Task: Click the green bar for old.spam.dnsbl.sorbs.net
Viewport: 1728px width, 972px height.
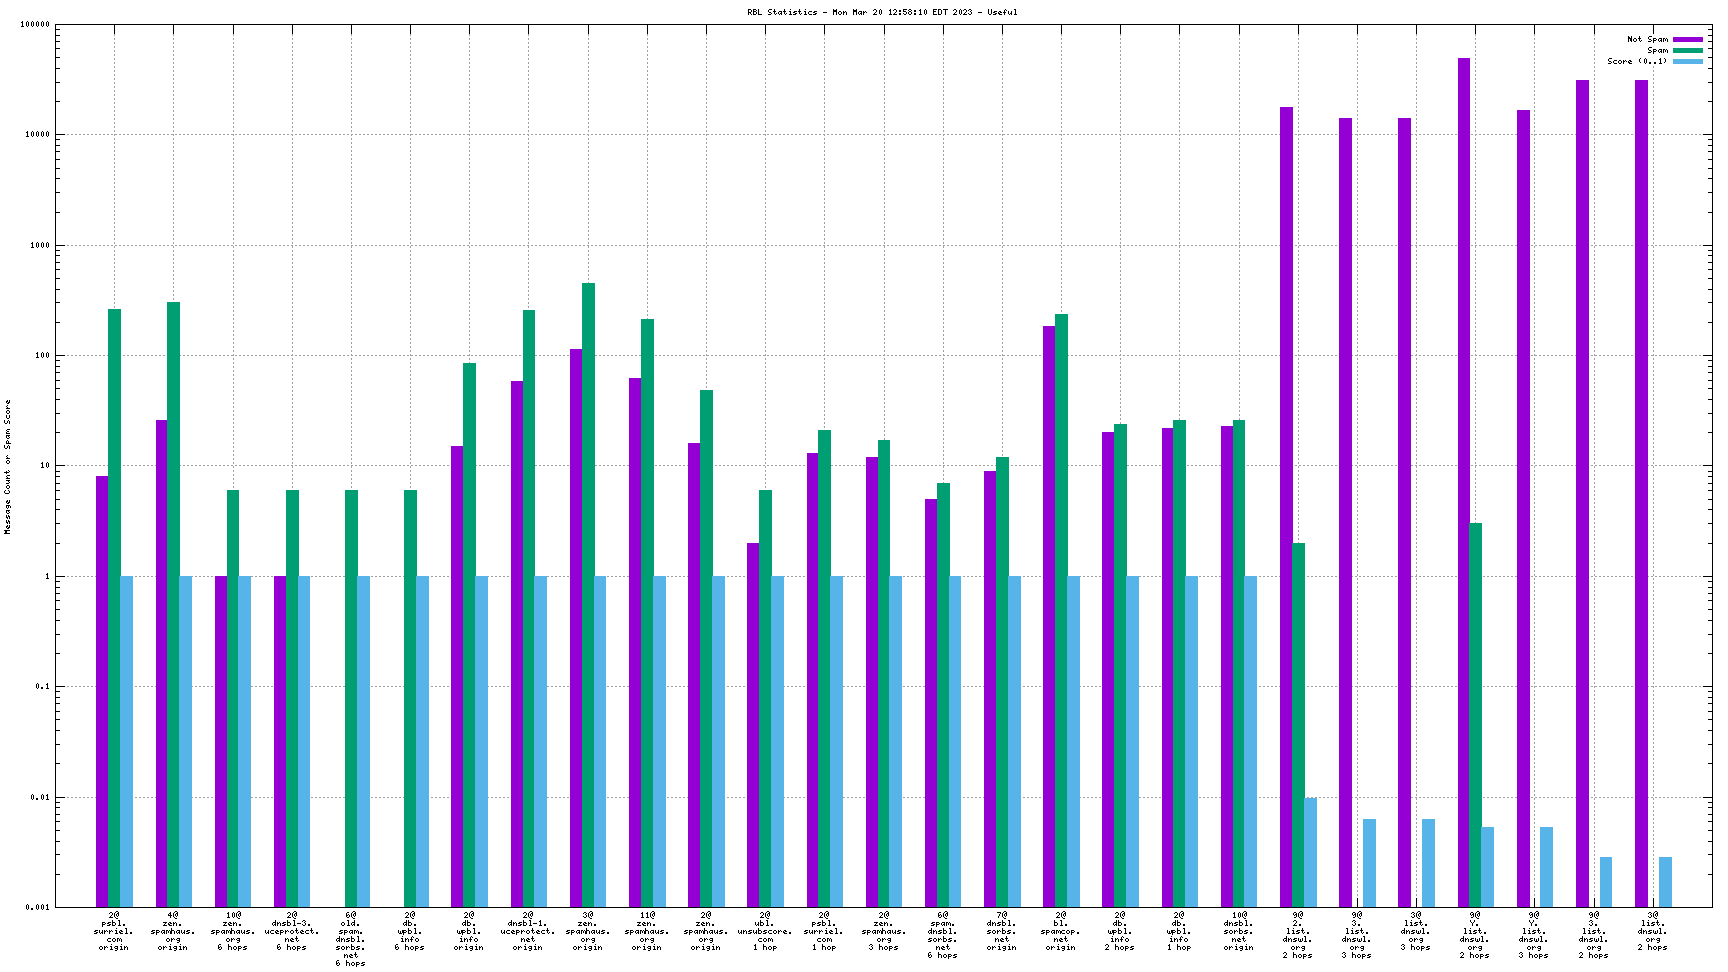Action: pos(351,698)
